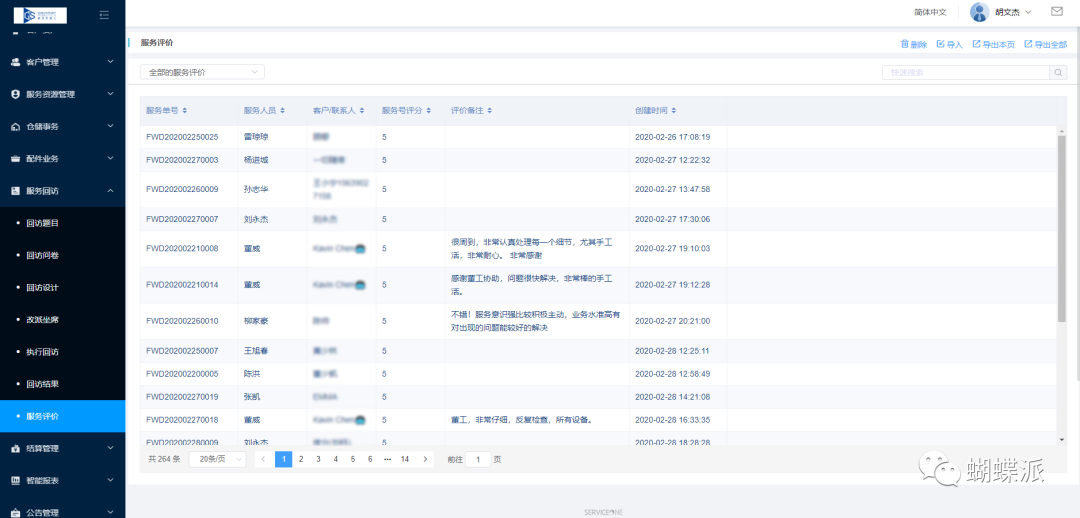Select 执行回访 menu item

[43, 352]
